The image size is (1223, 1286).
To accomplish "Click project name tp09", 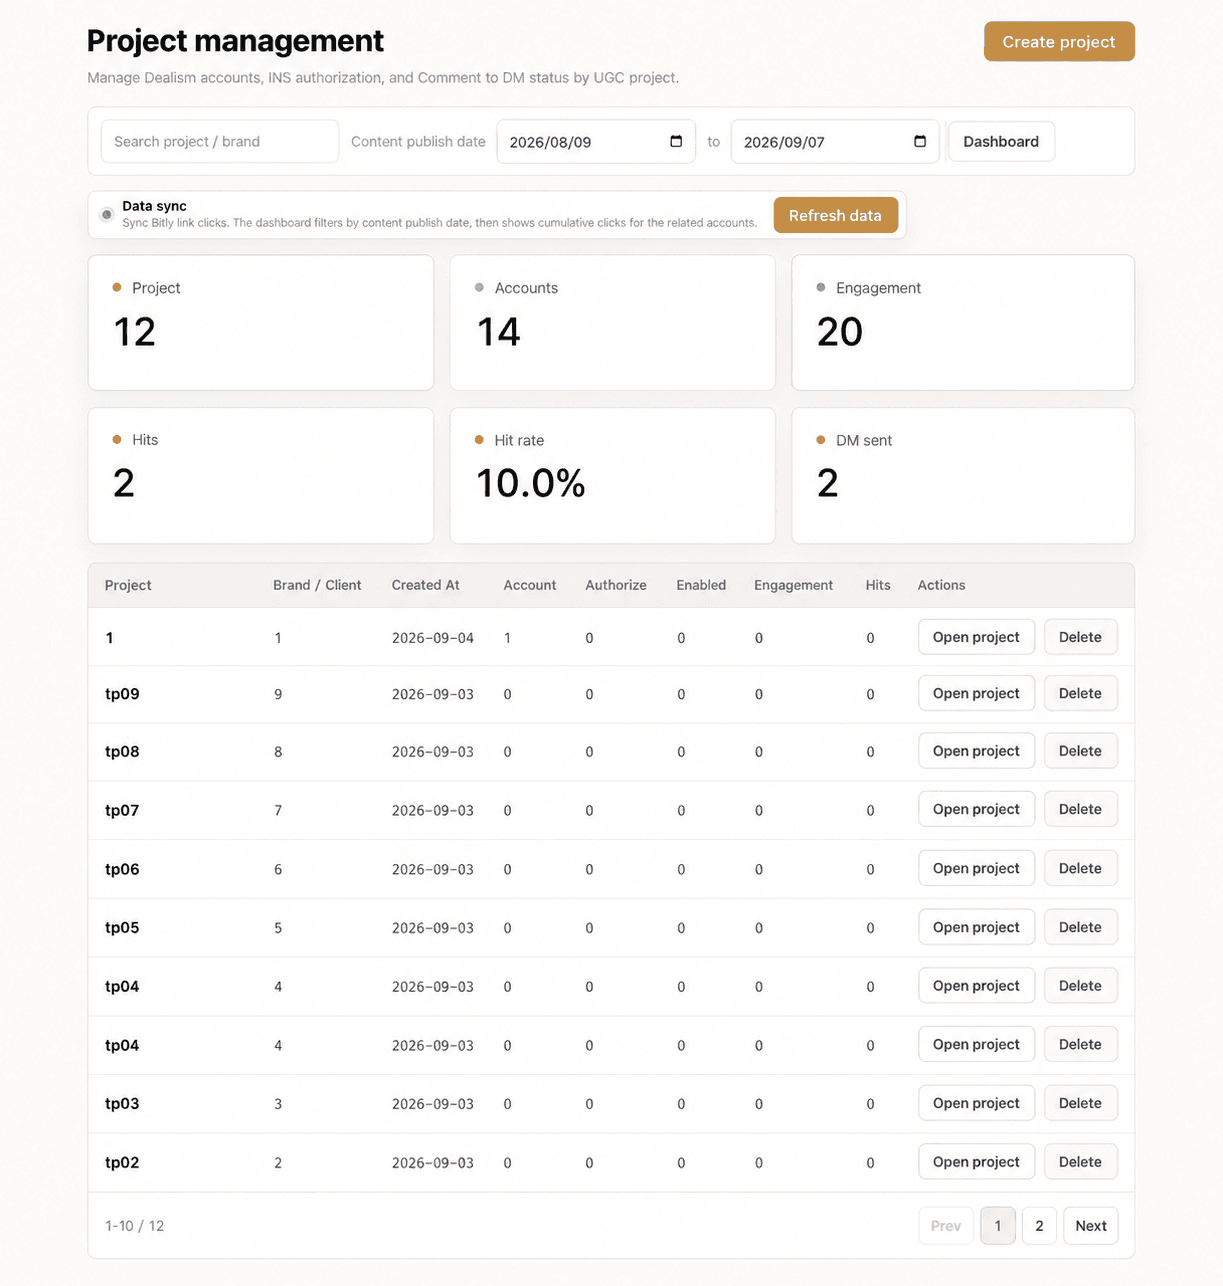I will pos(122,694).
